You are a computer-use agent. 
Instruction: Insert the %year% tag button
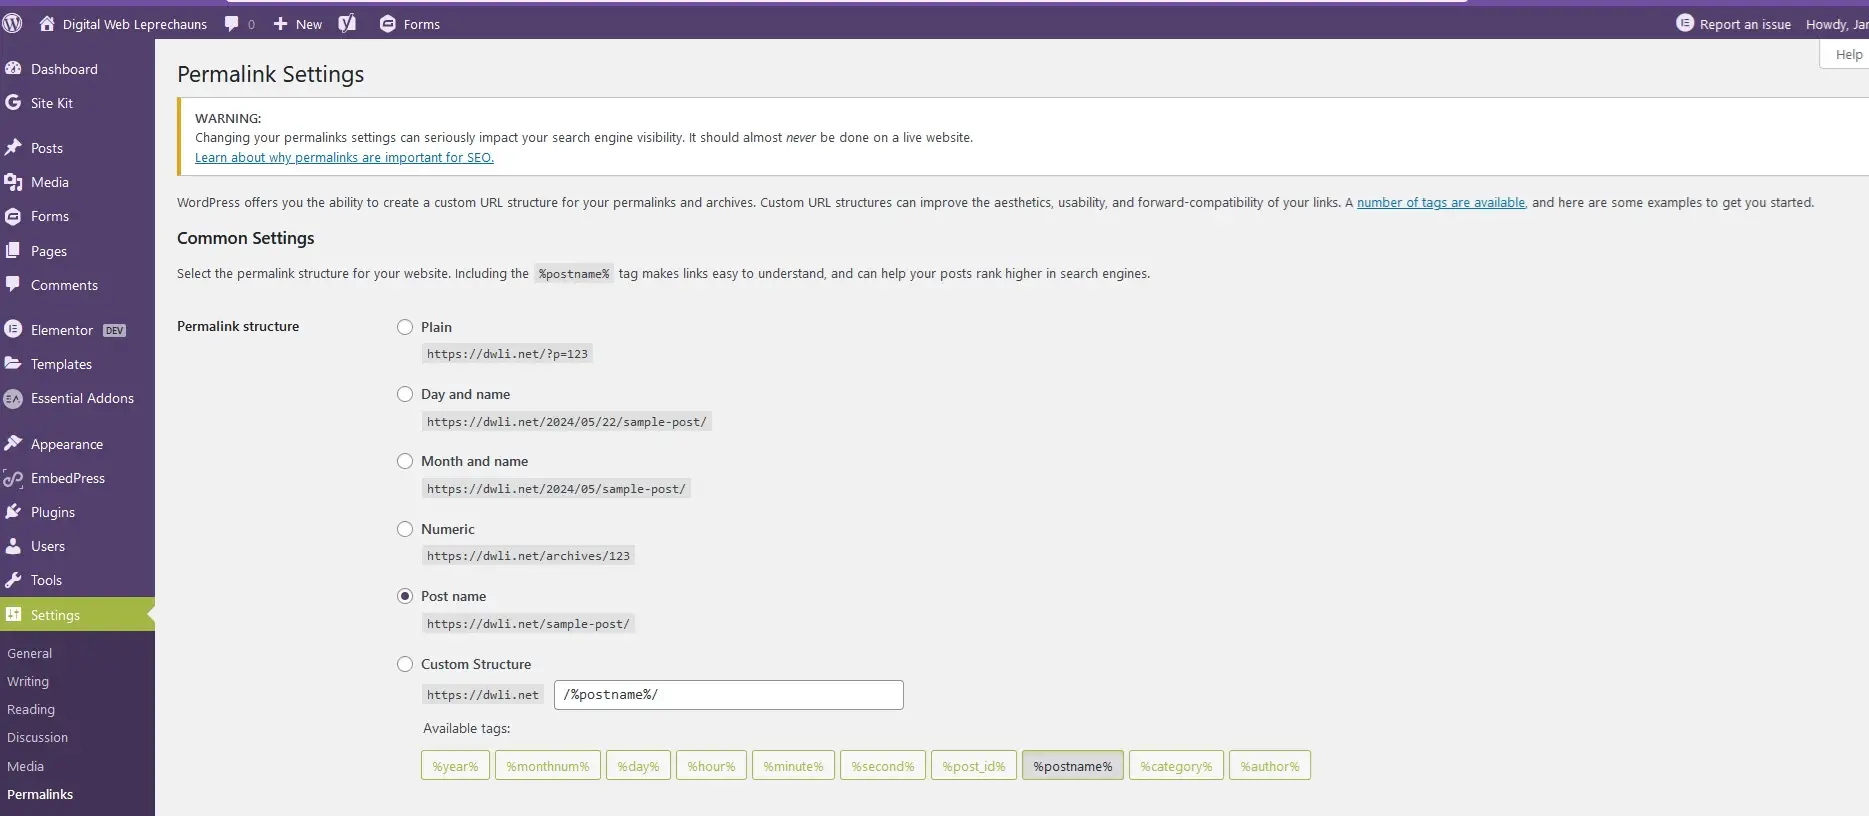(x=455, y=766)
